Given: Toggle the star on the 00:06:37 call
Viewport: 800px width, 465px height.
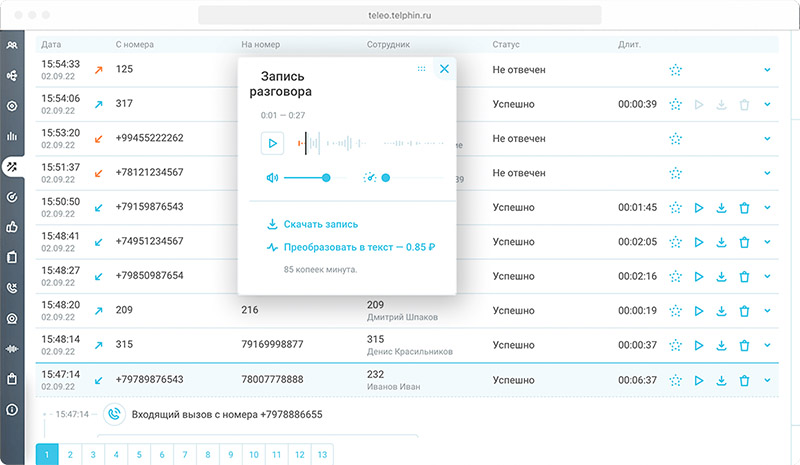Looking at the screenshot, I should pos(676,380).
